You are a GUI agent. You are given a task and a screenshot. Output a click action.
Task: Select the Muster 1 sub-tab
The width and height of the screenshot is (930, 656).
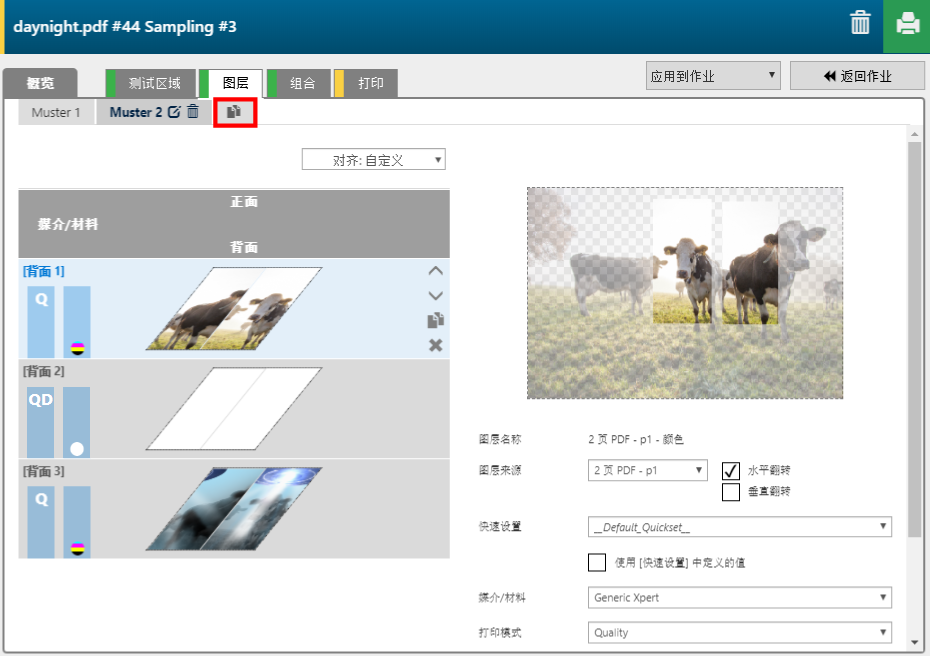point(56,112)
